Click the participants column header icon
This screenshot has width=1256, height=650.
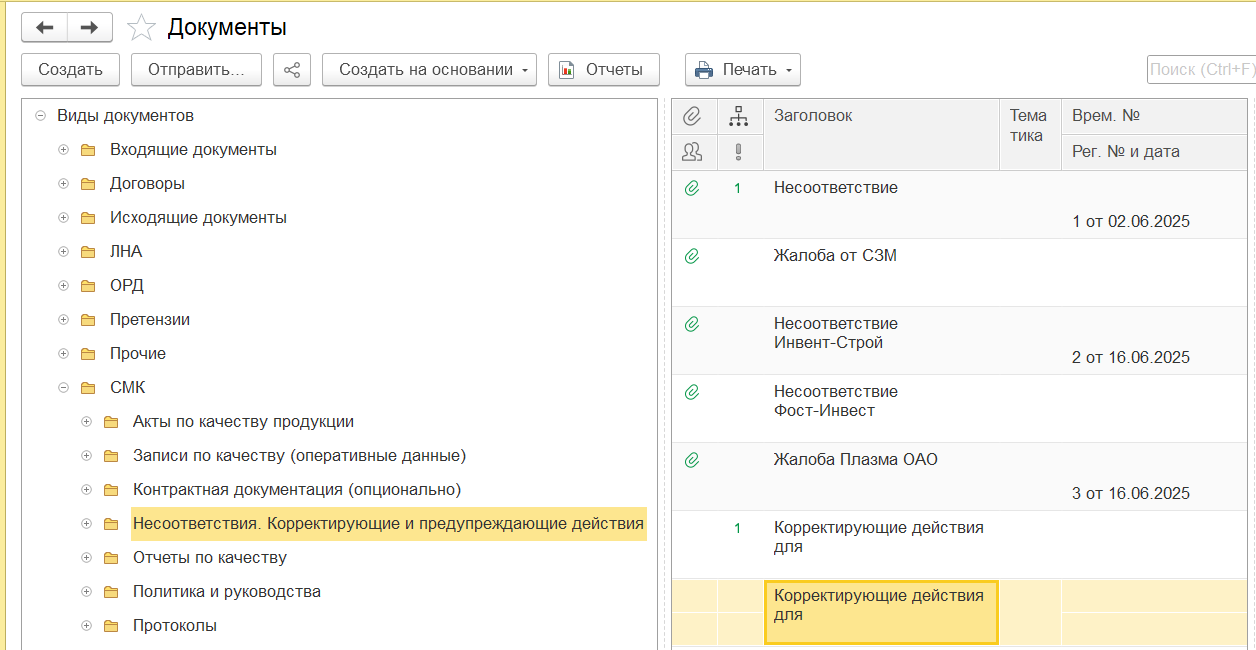click(x=691, y=152)
